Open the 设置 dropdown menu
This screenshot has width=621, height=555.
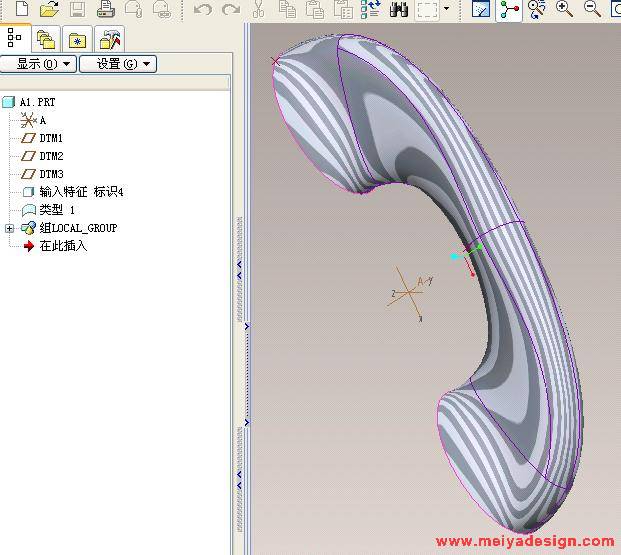117,64
